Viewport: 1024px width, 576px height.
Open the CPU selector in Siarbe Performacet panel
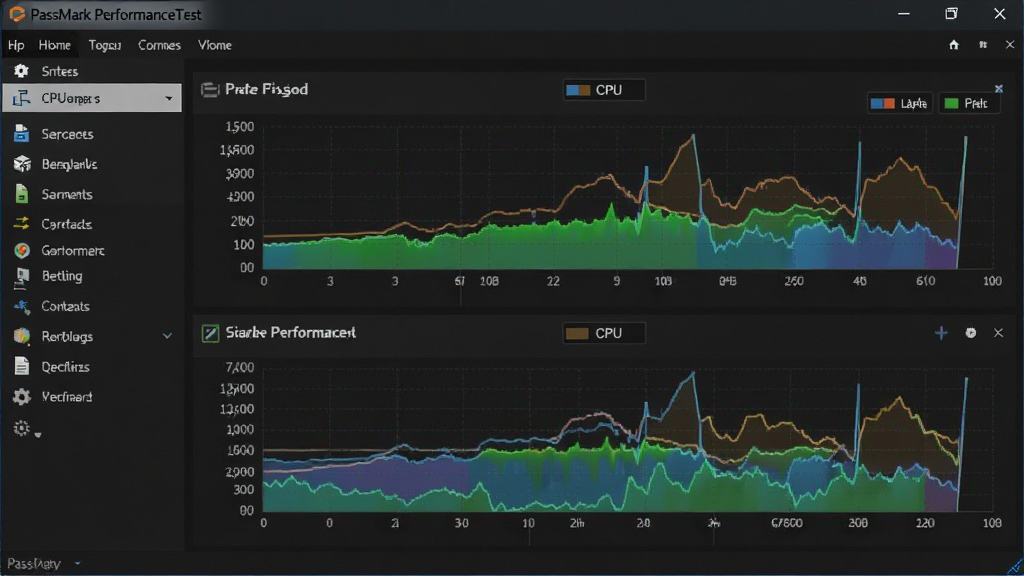[604, 333]
